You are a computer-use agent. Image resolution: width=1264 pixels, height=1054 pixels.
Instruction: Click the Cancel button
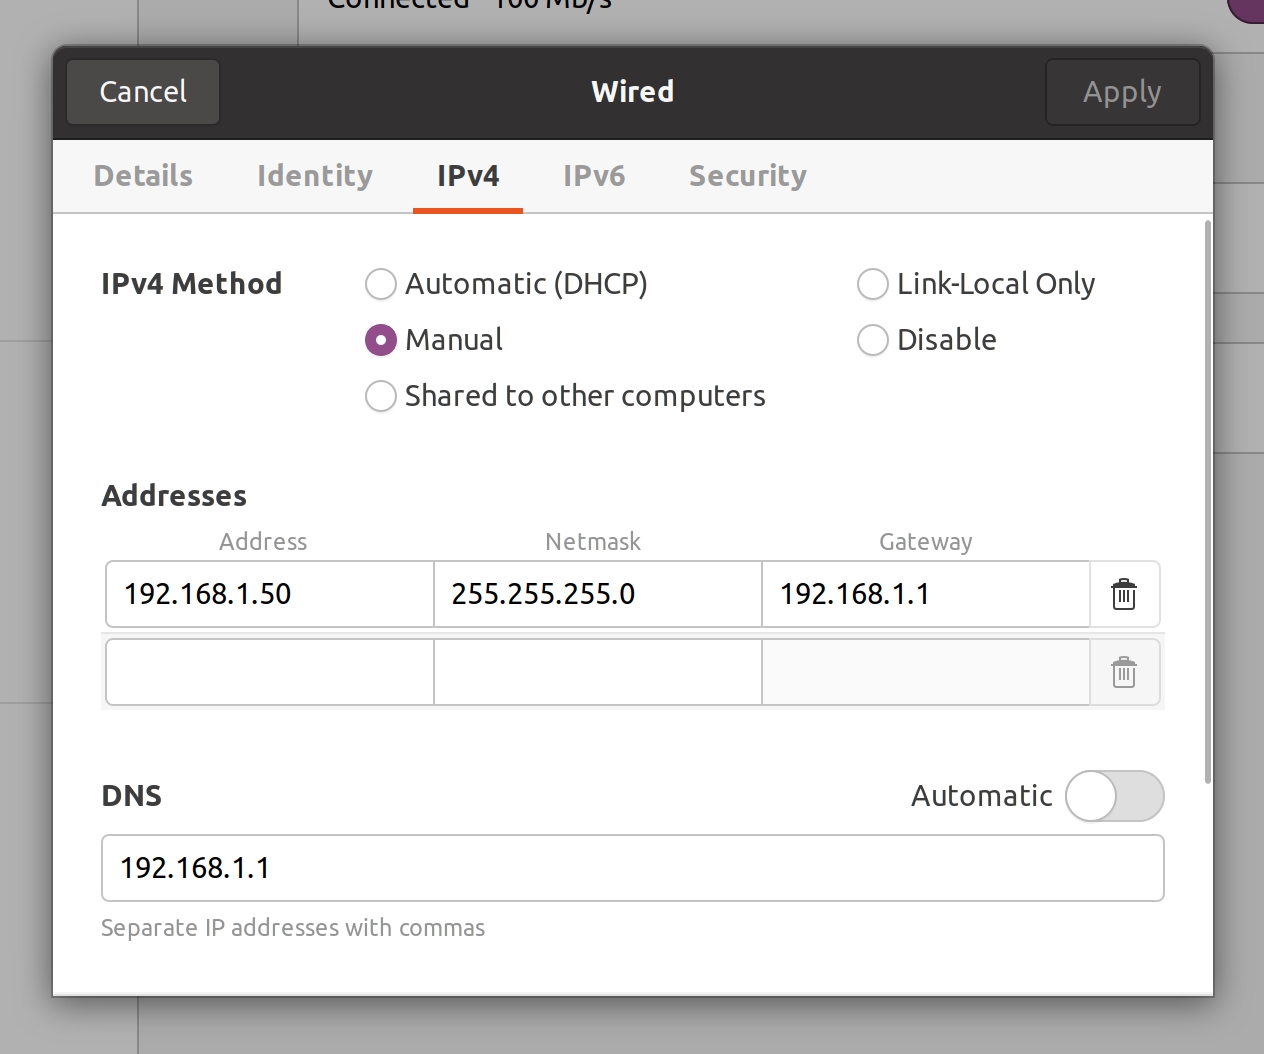click(143, 92)
